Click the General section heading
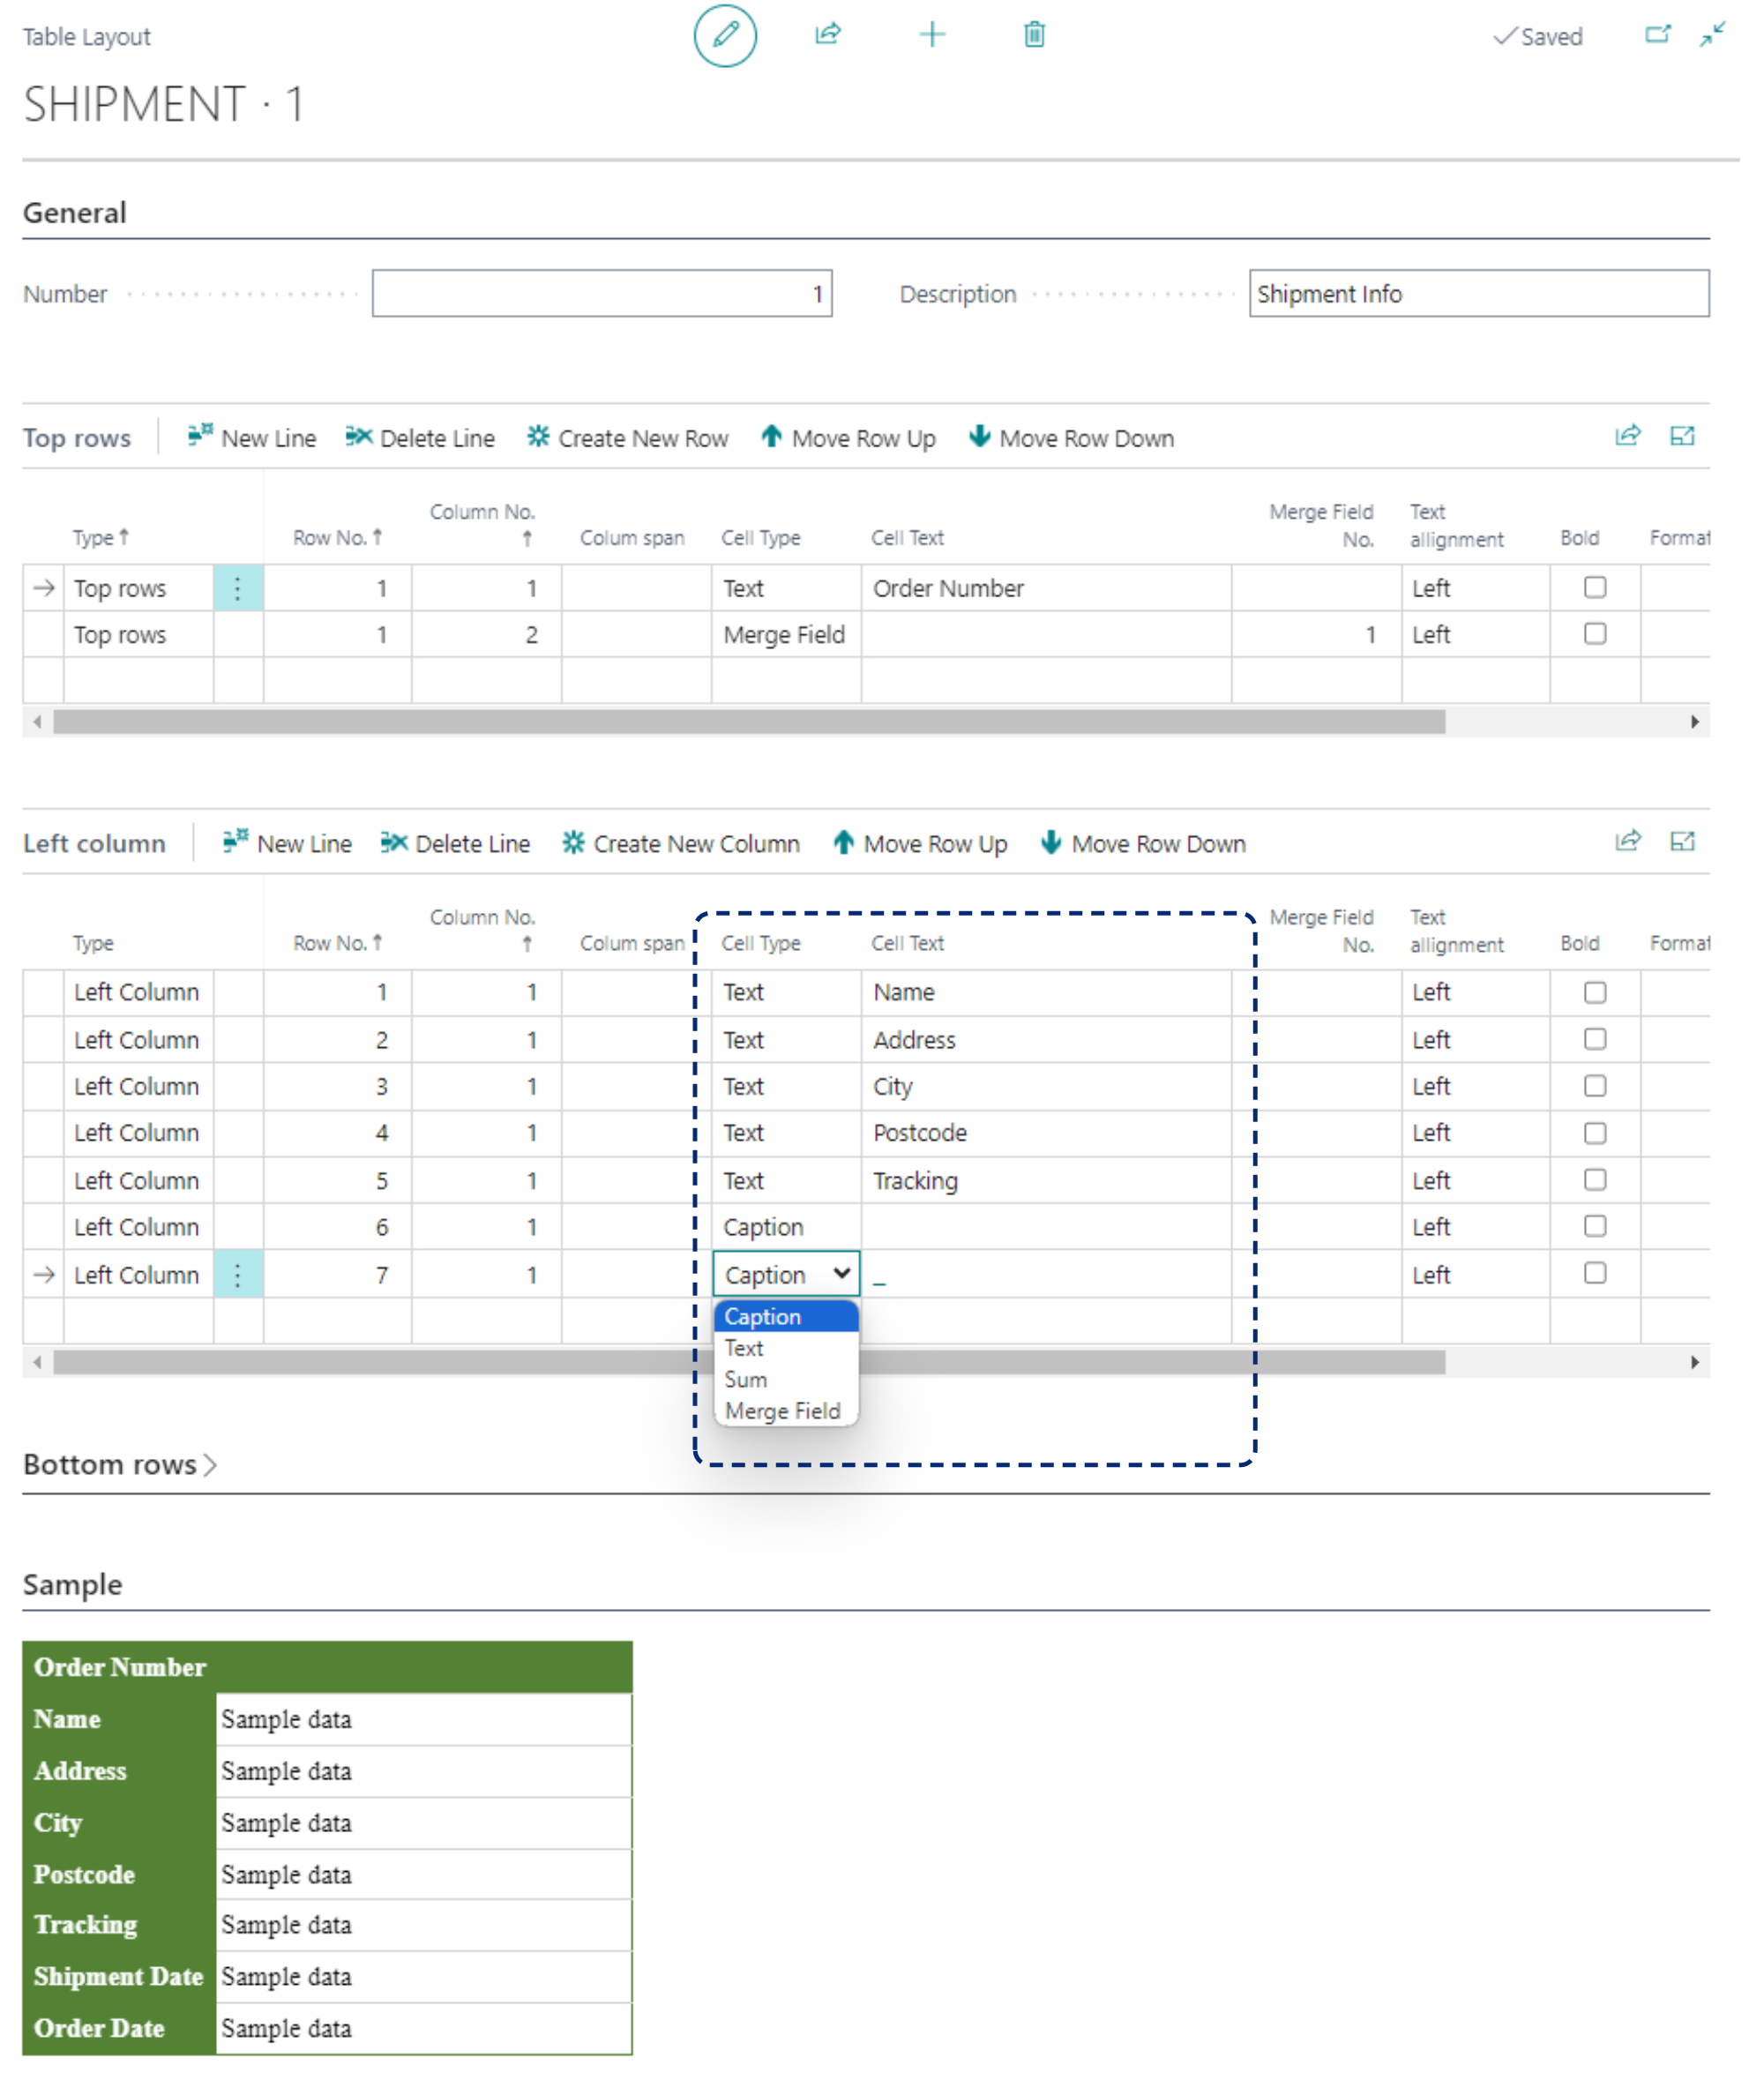Image resolution: width=1764 pixels, height=2073 pixels. point(75,212)
